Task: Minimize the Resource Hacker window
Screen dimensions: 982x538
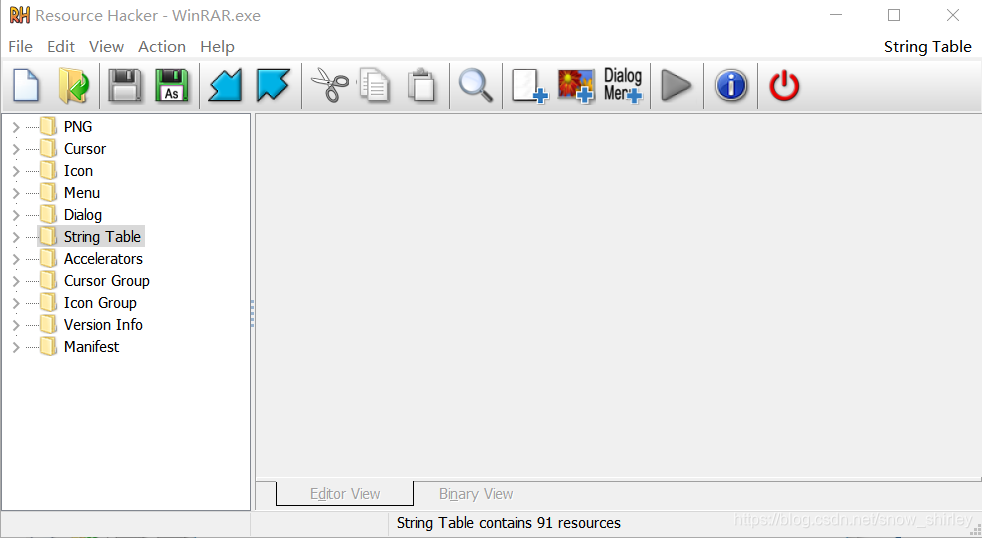Action: [x=836, y=15]
